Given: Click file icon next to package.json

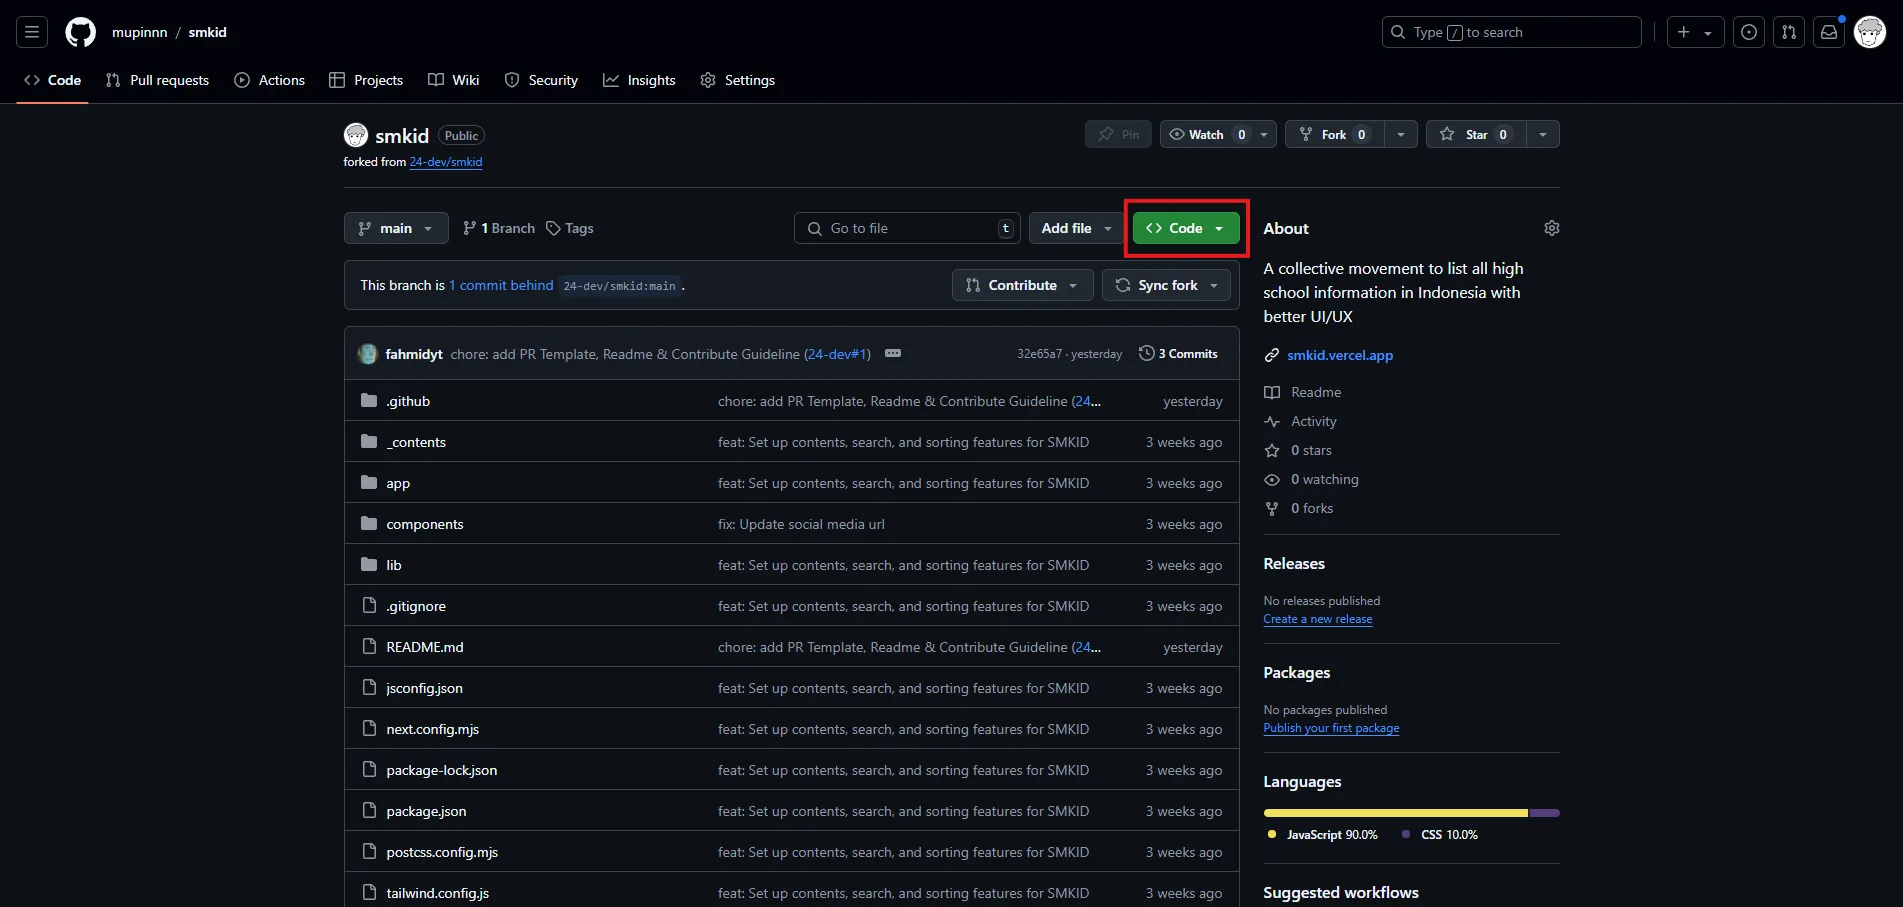Looking at the screenshot, I should click(x=369, y=810).
